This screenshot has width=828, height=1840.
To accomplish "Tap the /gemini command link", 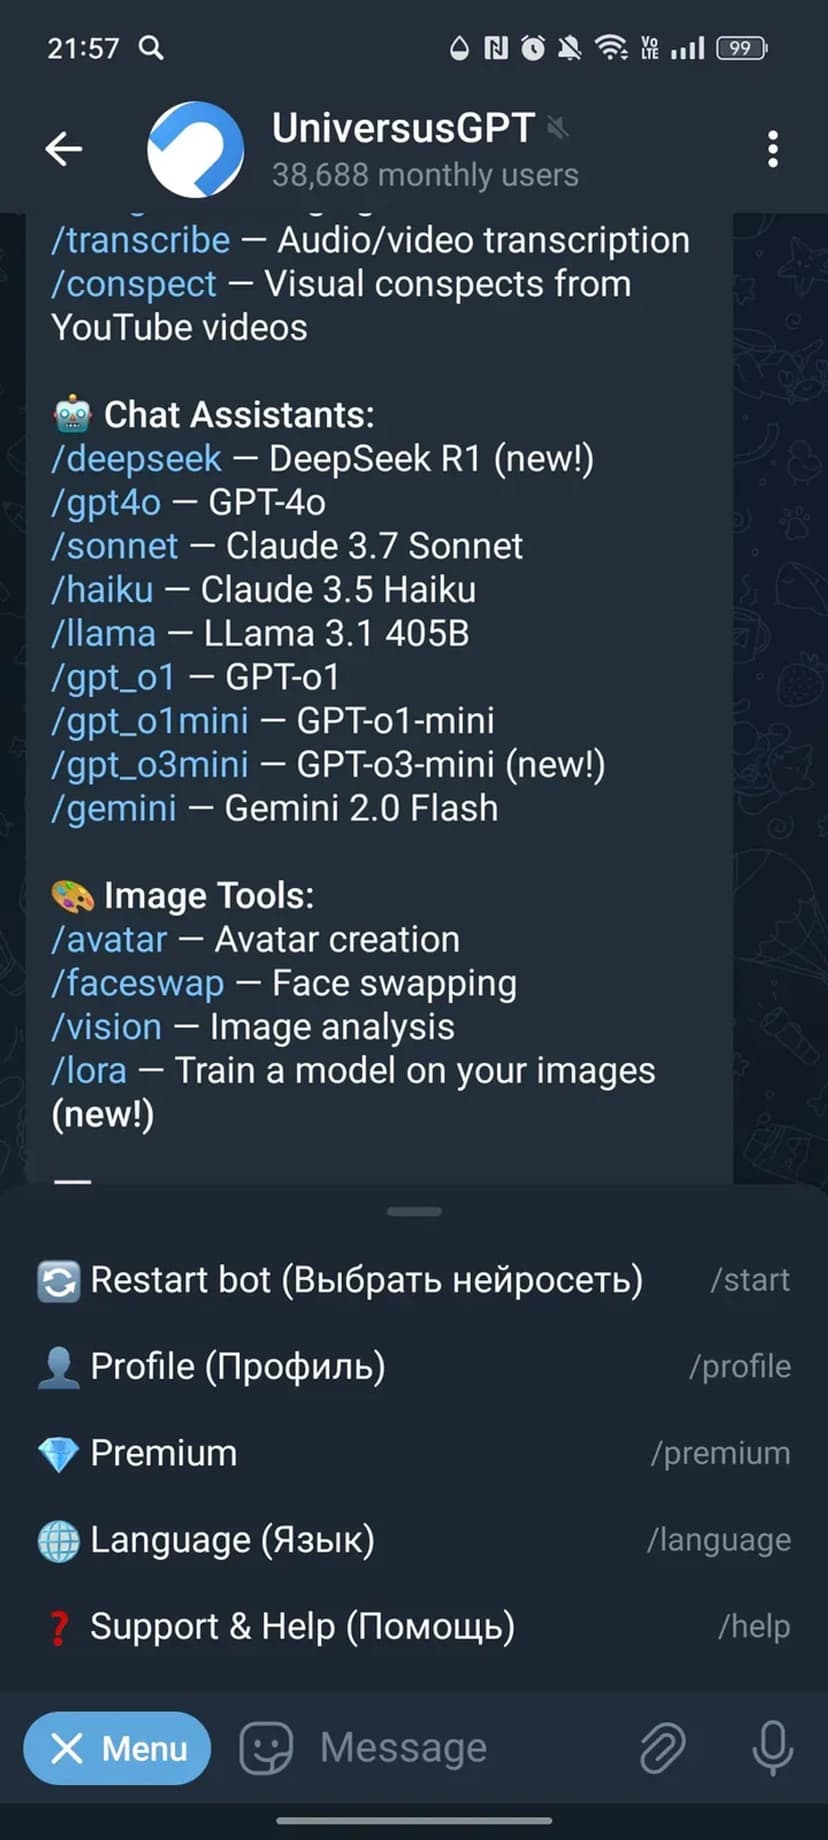I will point(114,808).
